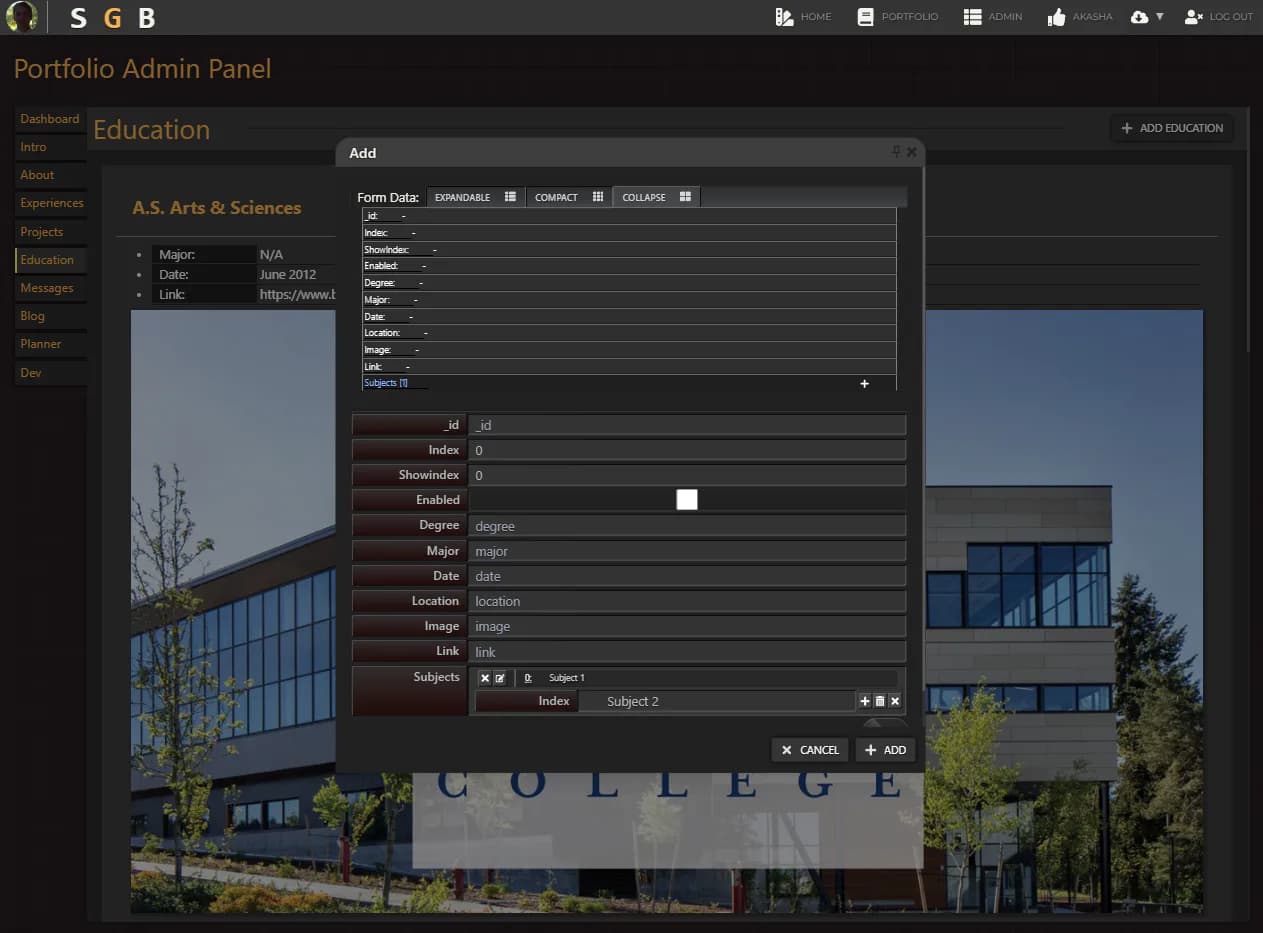Click the _id input field
This screenshot has height=933, width=1263.
point(687,425)
